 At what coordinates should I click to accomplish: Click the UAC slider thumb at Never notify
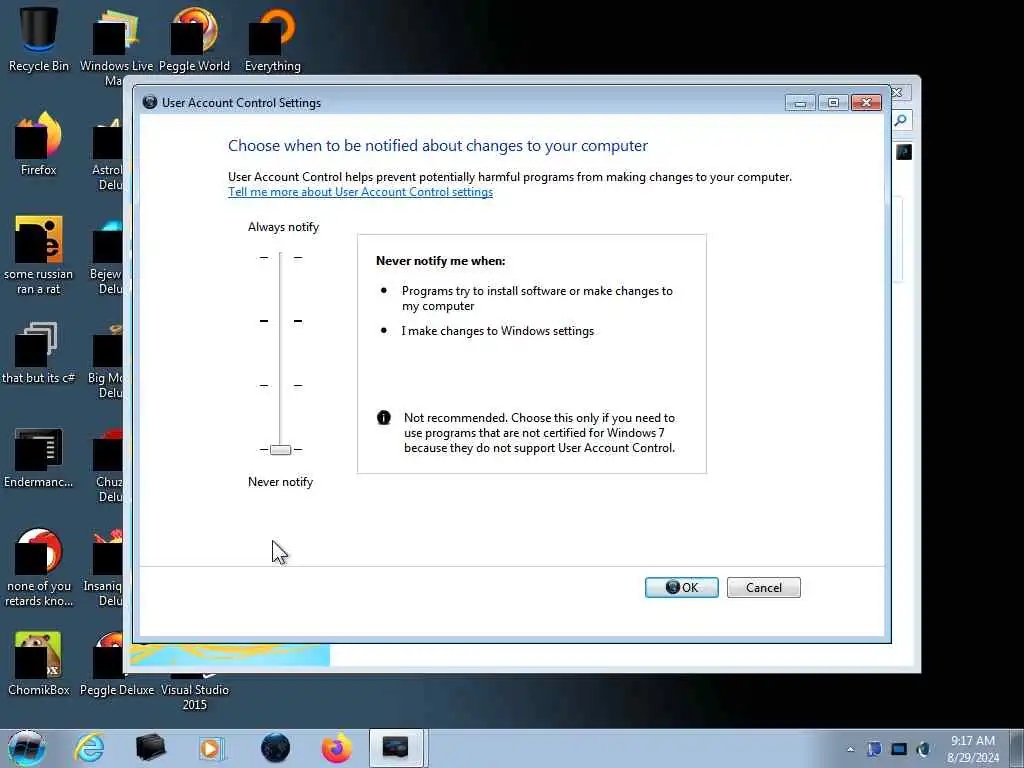click(280, 449)
